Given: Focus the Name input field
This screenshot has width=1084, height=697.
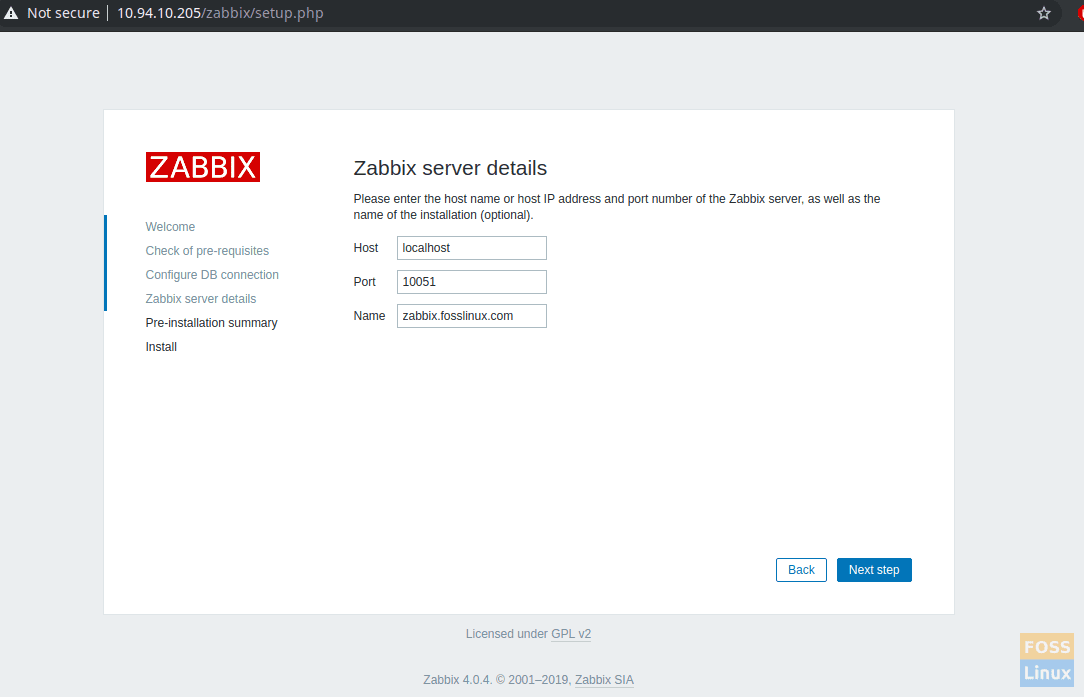Looking at the screenshot, I should click(x=471, y=316).
